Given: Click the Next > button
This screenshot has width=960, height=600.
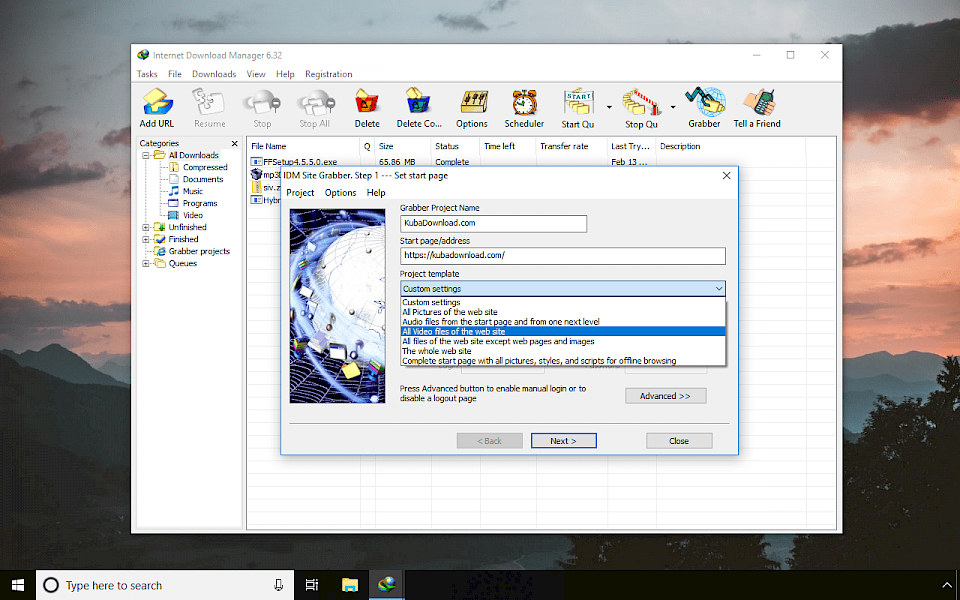Looking at the screenshot, I should (x=563, y=441).
